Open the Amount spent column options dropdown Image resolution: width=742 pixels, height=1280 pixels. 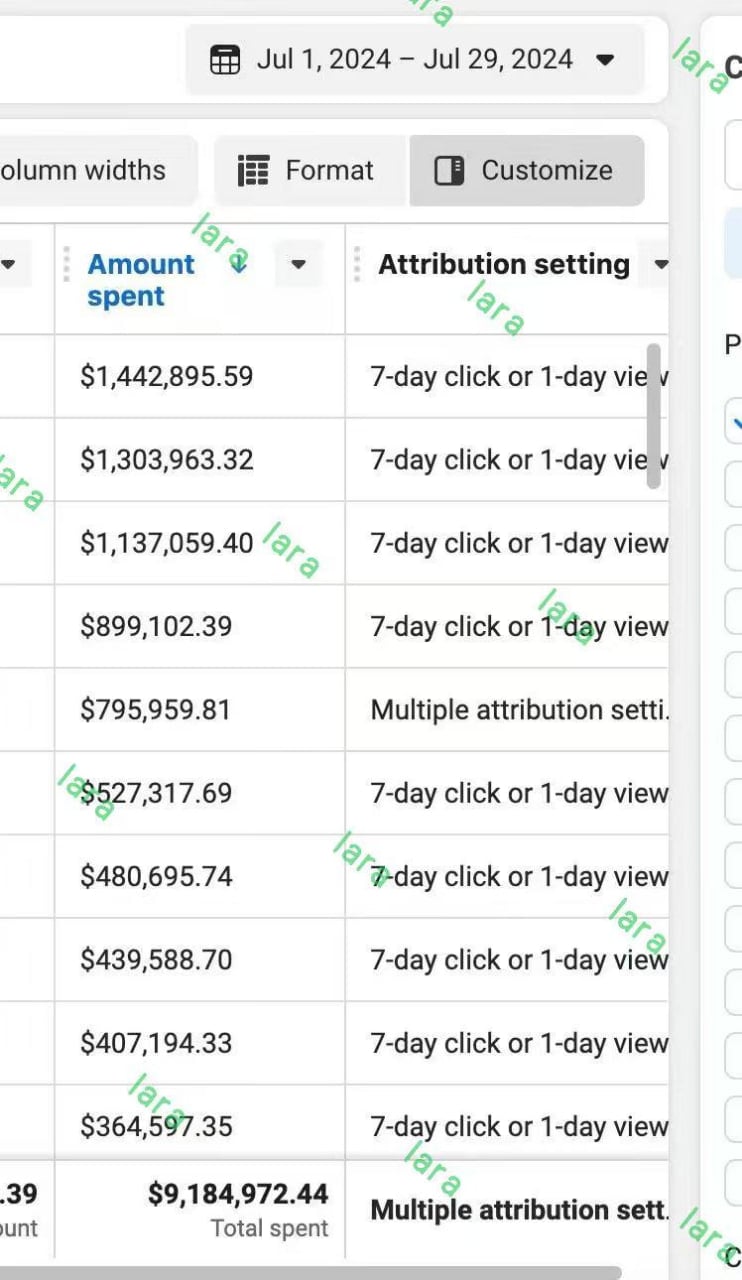pyautogui.click(x=298, y=265)
